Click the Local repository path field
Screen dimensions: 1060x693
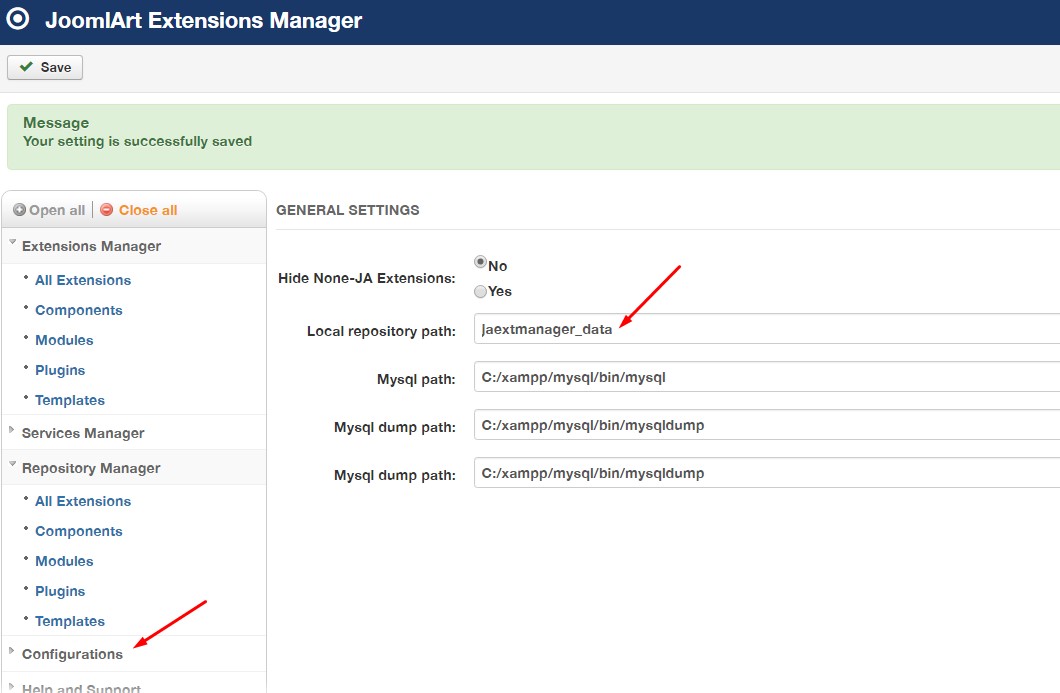[766, 329]
